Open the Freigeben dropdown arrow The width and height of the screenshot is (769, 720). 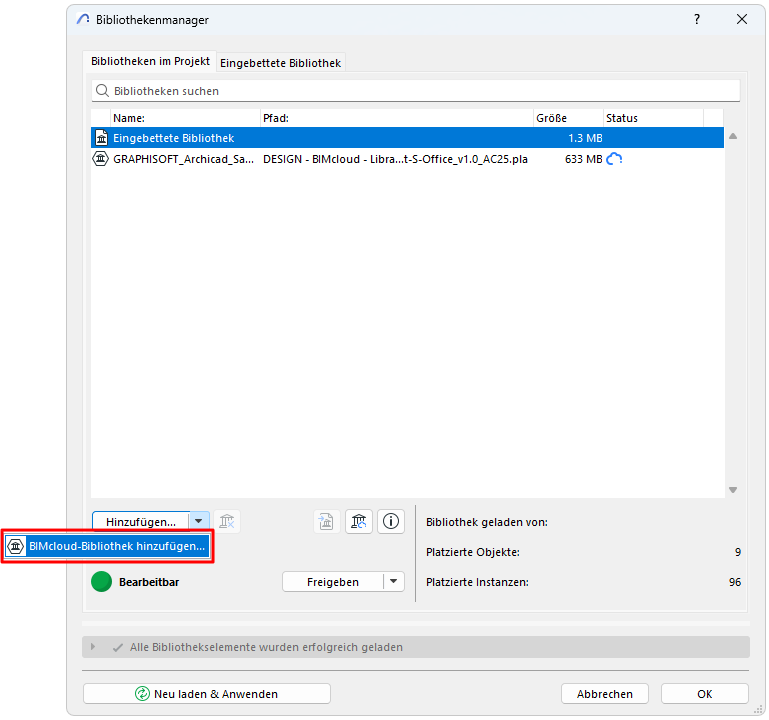tap(393, 581)
